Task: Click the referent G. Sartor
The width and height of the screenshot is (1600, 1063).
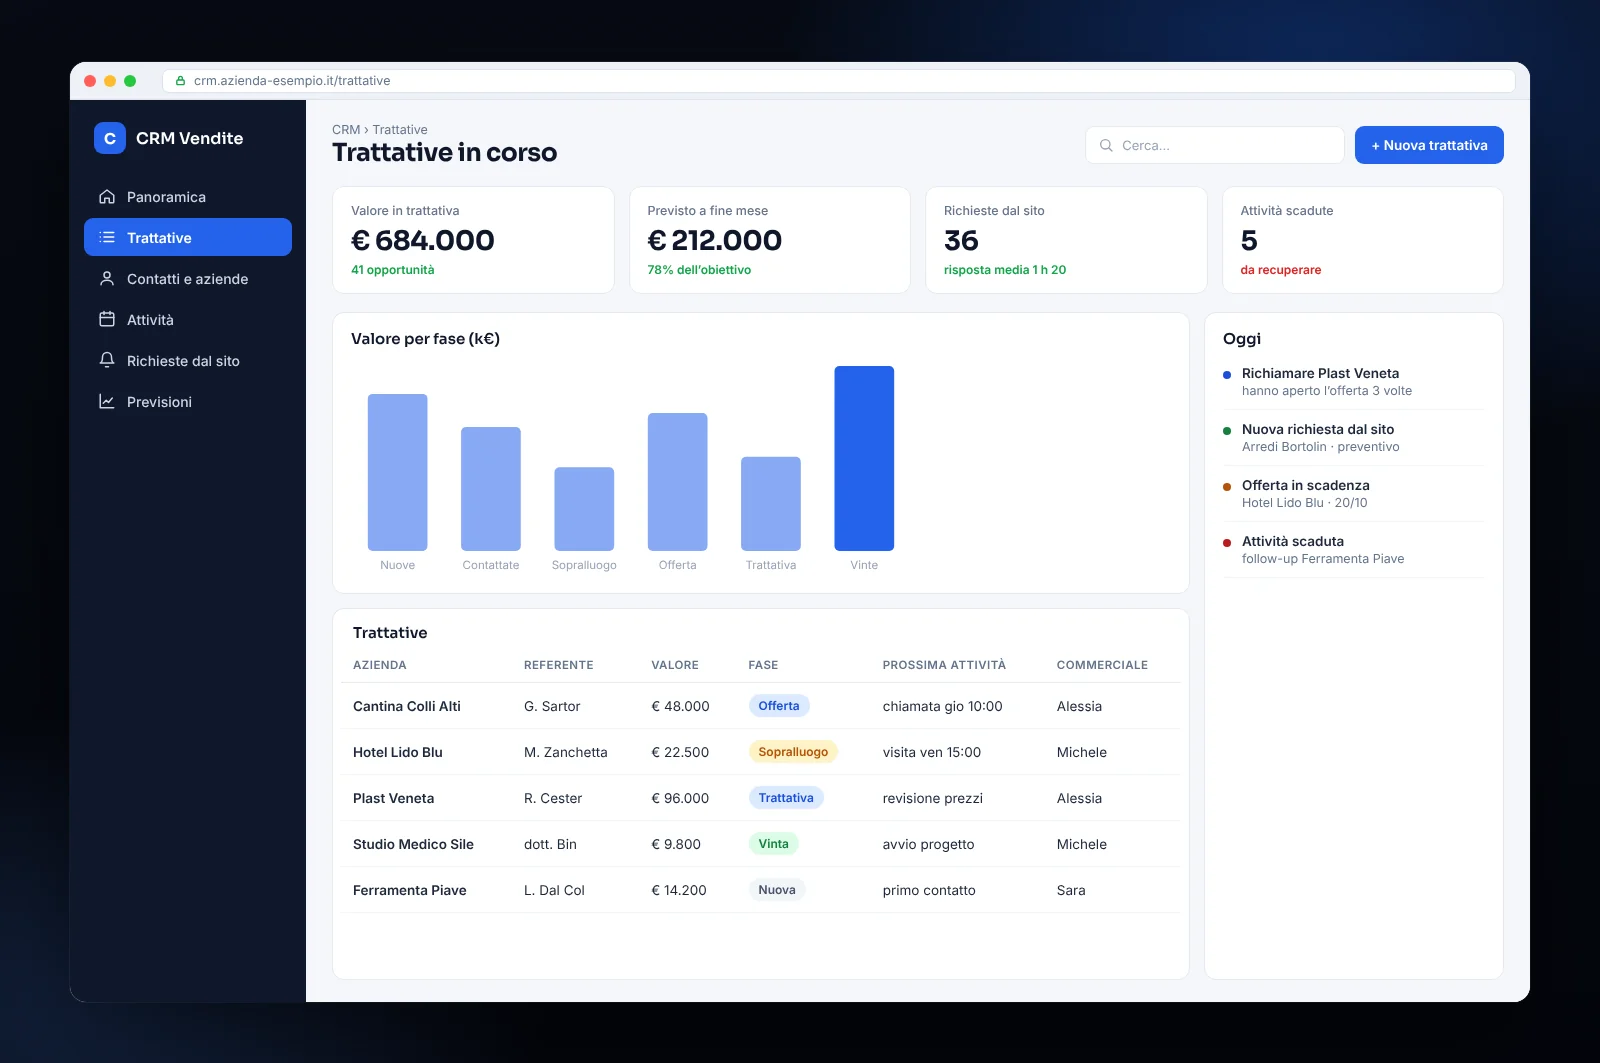Action: (x=552, y=706)
